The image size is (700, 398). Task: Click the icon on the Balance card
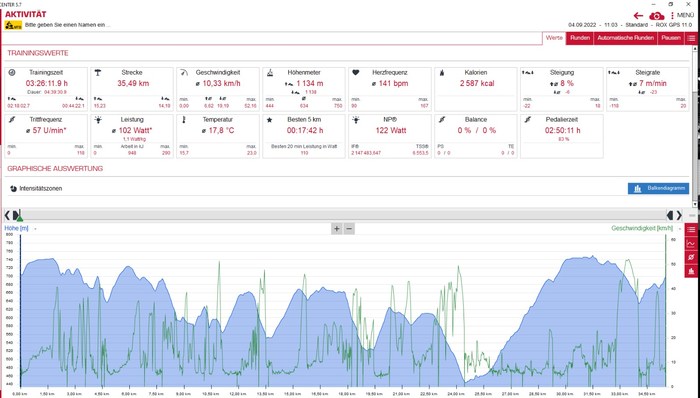[x=442, y=120]
